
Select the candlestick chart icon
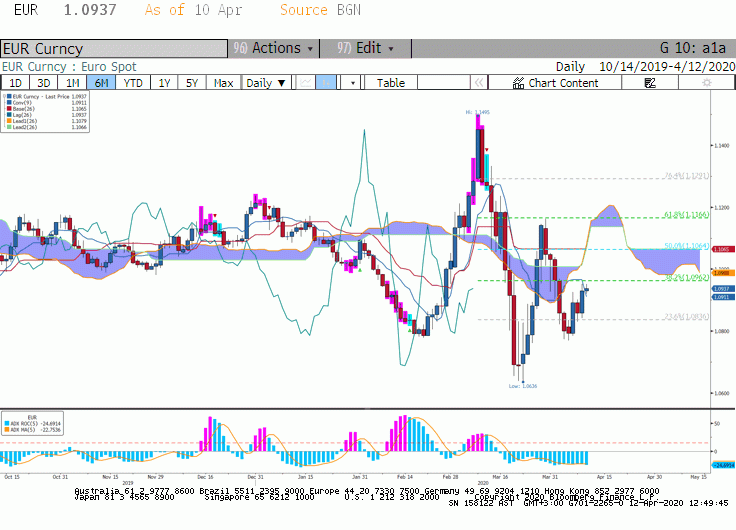(x=326, y=83)
